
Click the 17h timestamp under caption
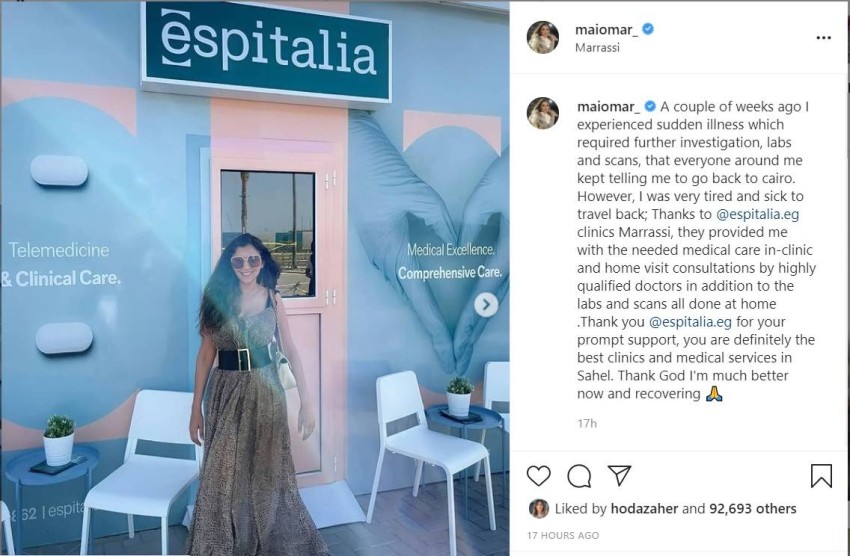[587, 423]
